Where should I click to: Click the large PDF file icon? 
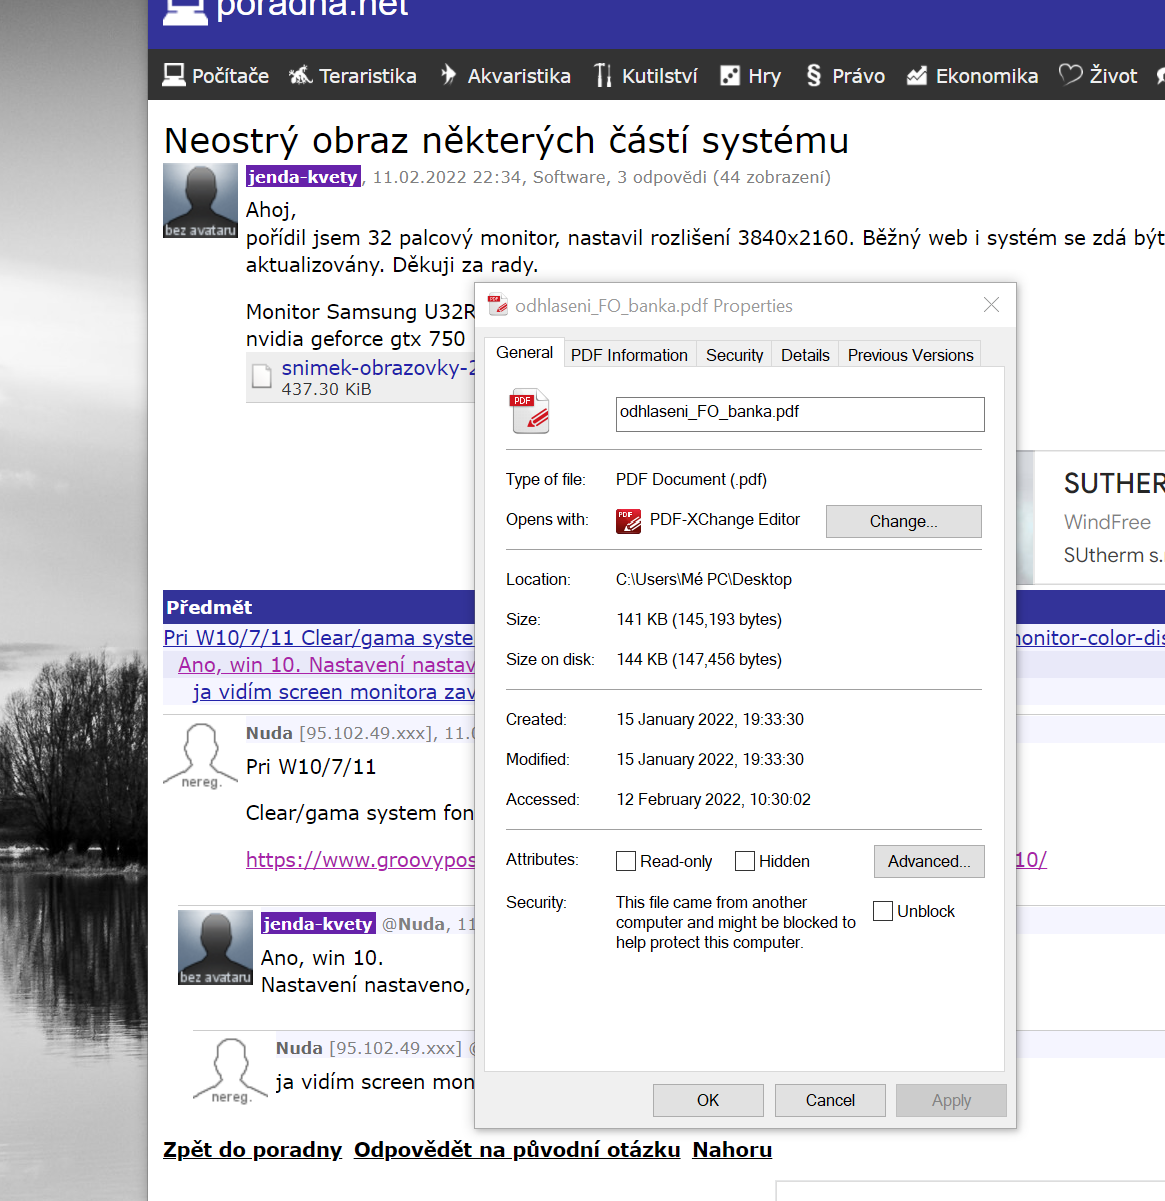pos(530,411)
